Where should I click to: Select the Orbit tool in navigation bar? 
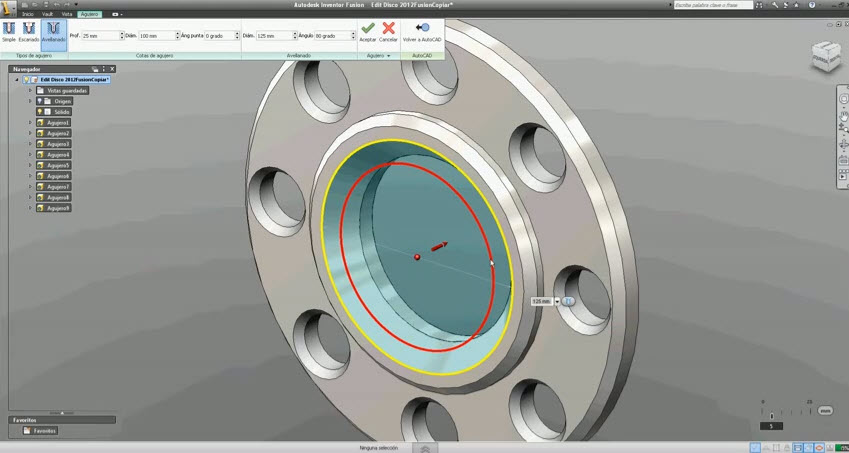point(843,145)
